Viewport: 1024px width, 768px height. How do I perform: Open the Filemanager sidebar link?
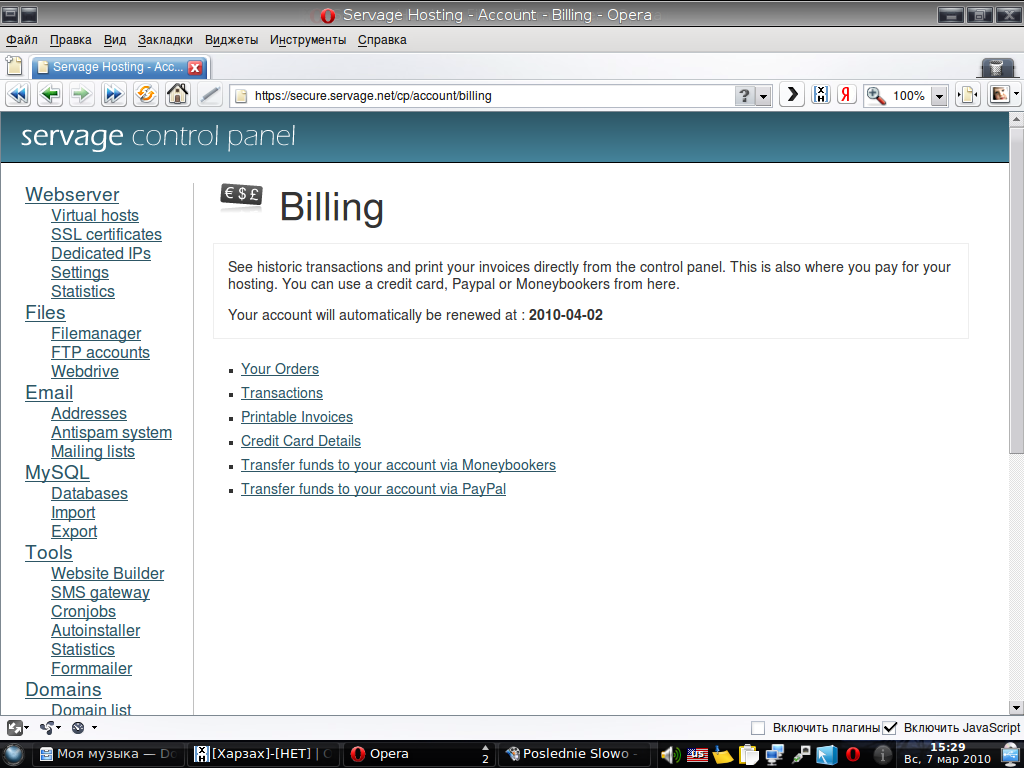(x=96, y=334)
